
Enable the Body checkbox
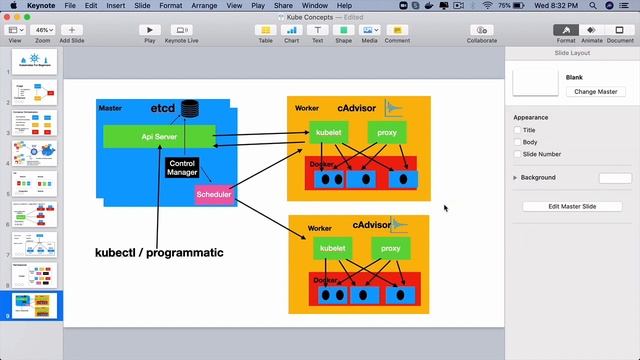[518, 142]
